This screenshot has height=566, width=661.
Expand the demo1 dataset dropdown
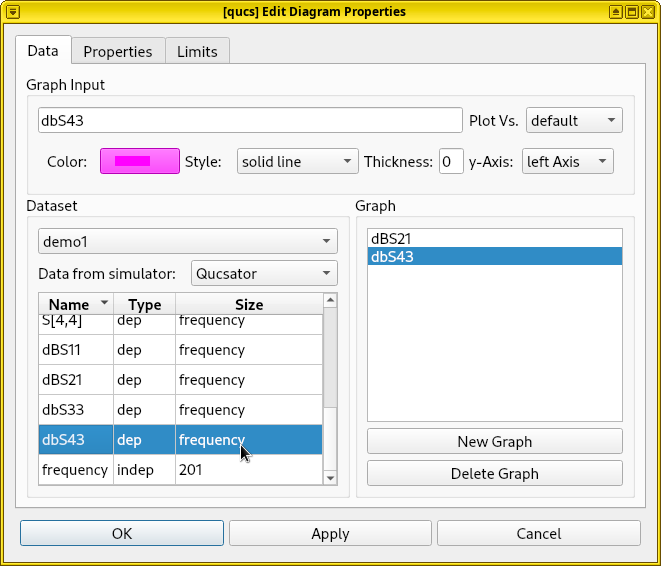(x=187, y=242)
